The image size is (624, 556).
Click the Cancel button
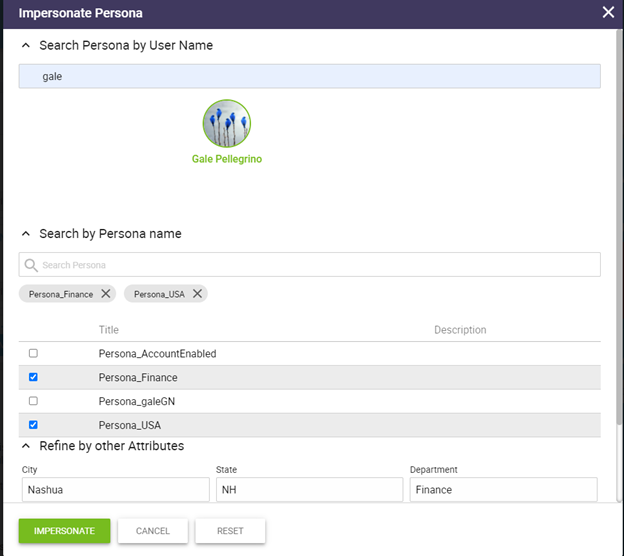tap(153, 531)
